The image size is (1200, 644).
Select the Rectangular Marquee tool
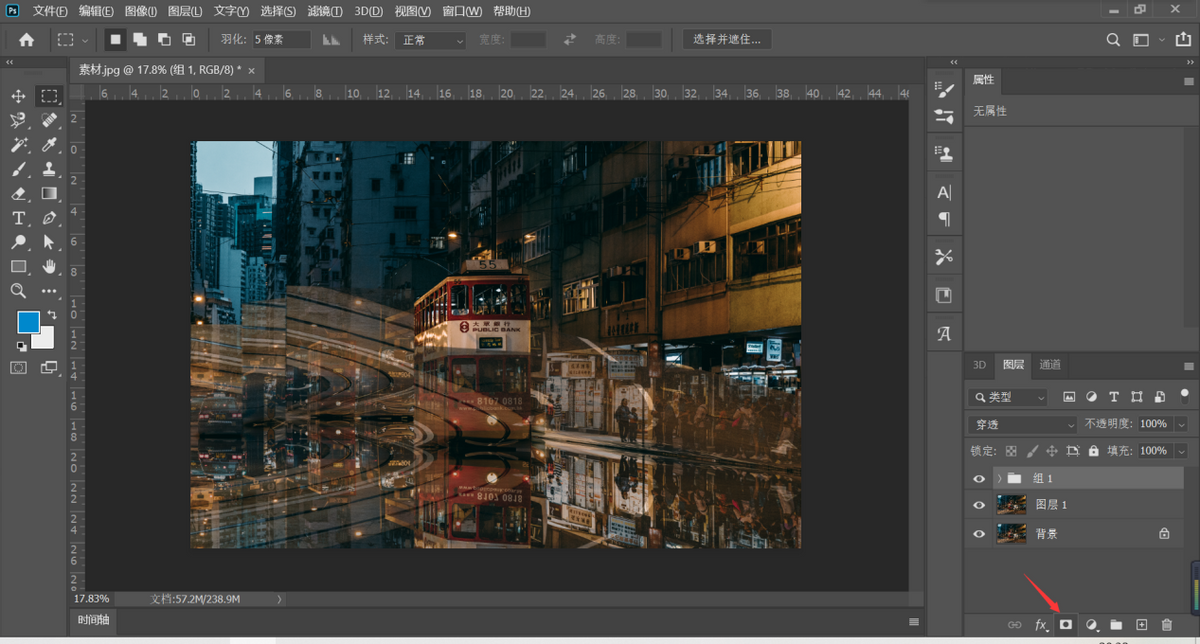tap(49, 96)
